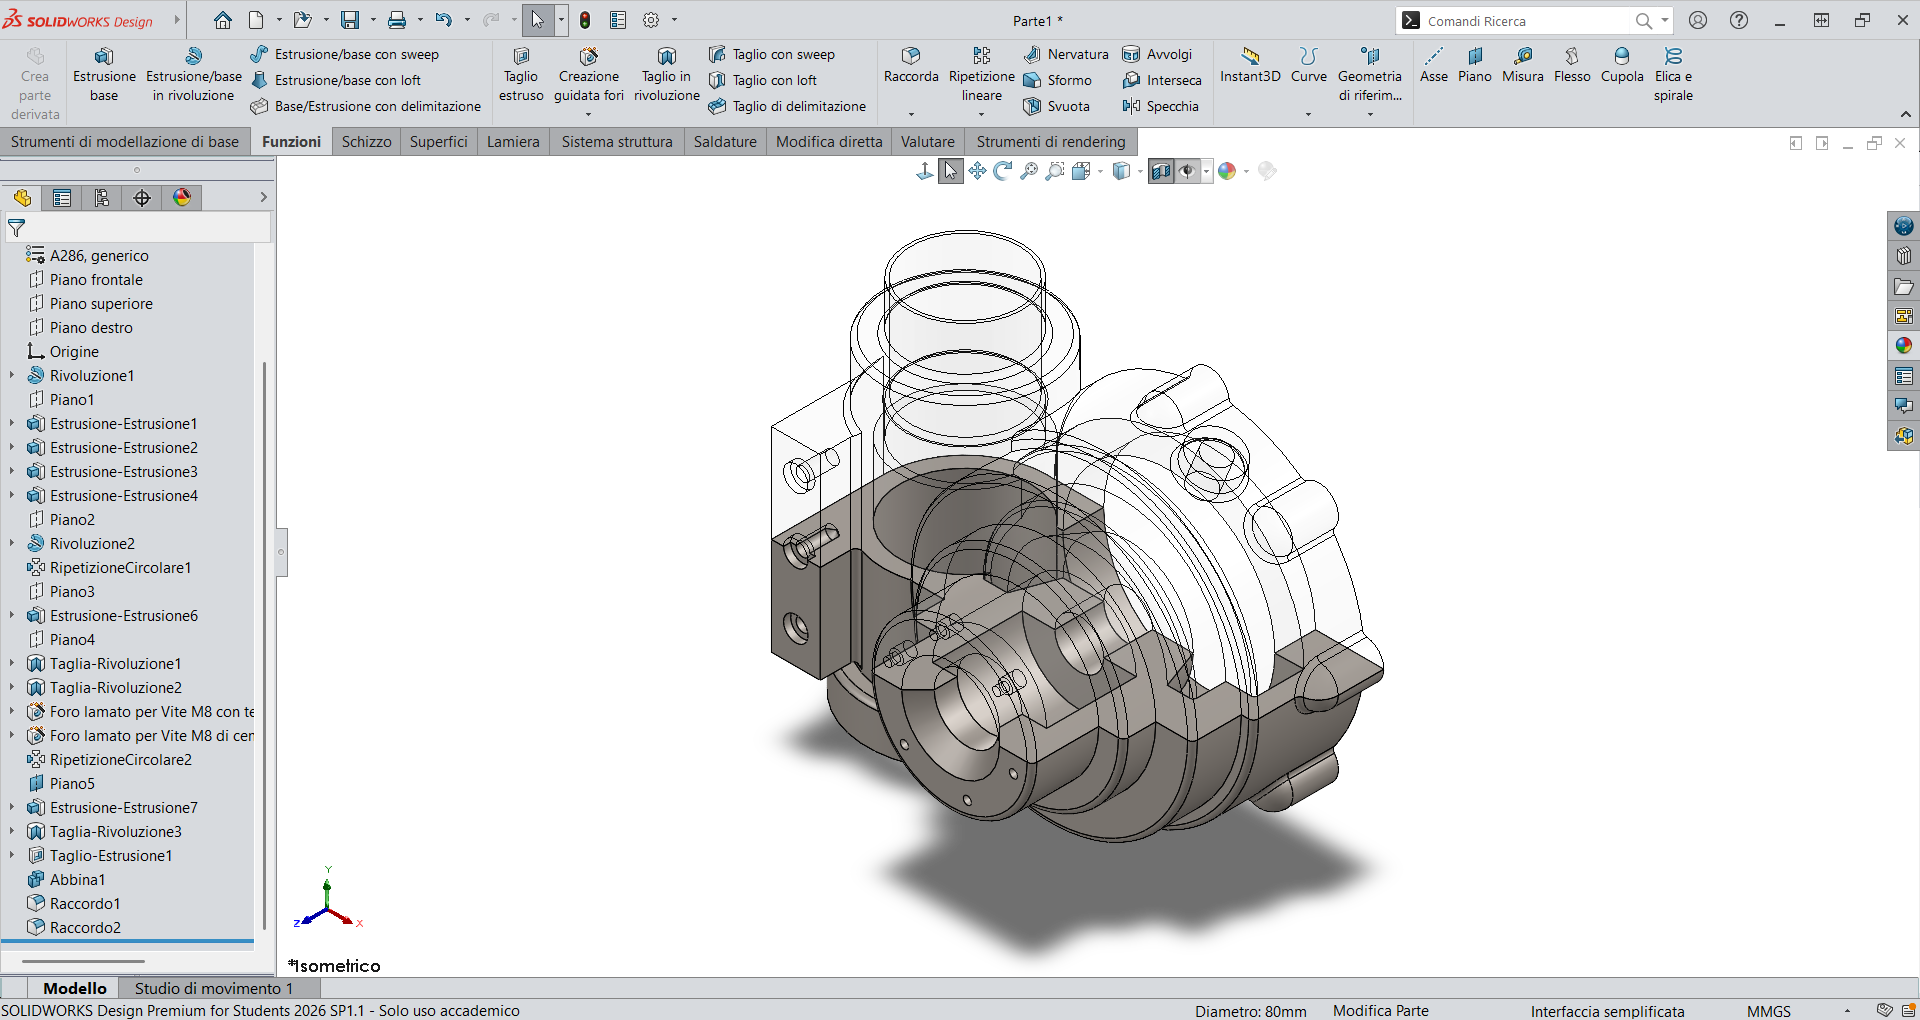Switch to the Lamiera tab
The image size is (1920, 1020).
513,142
